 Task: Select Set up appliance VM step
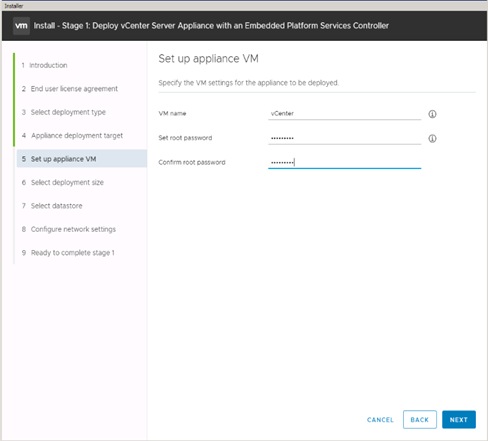pos(82,159)
